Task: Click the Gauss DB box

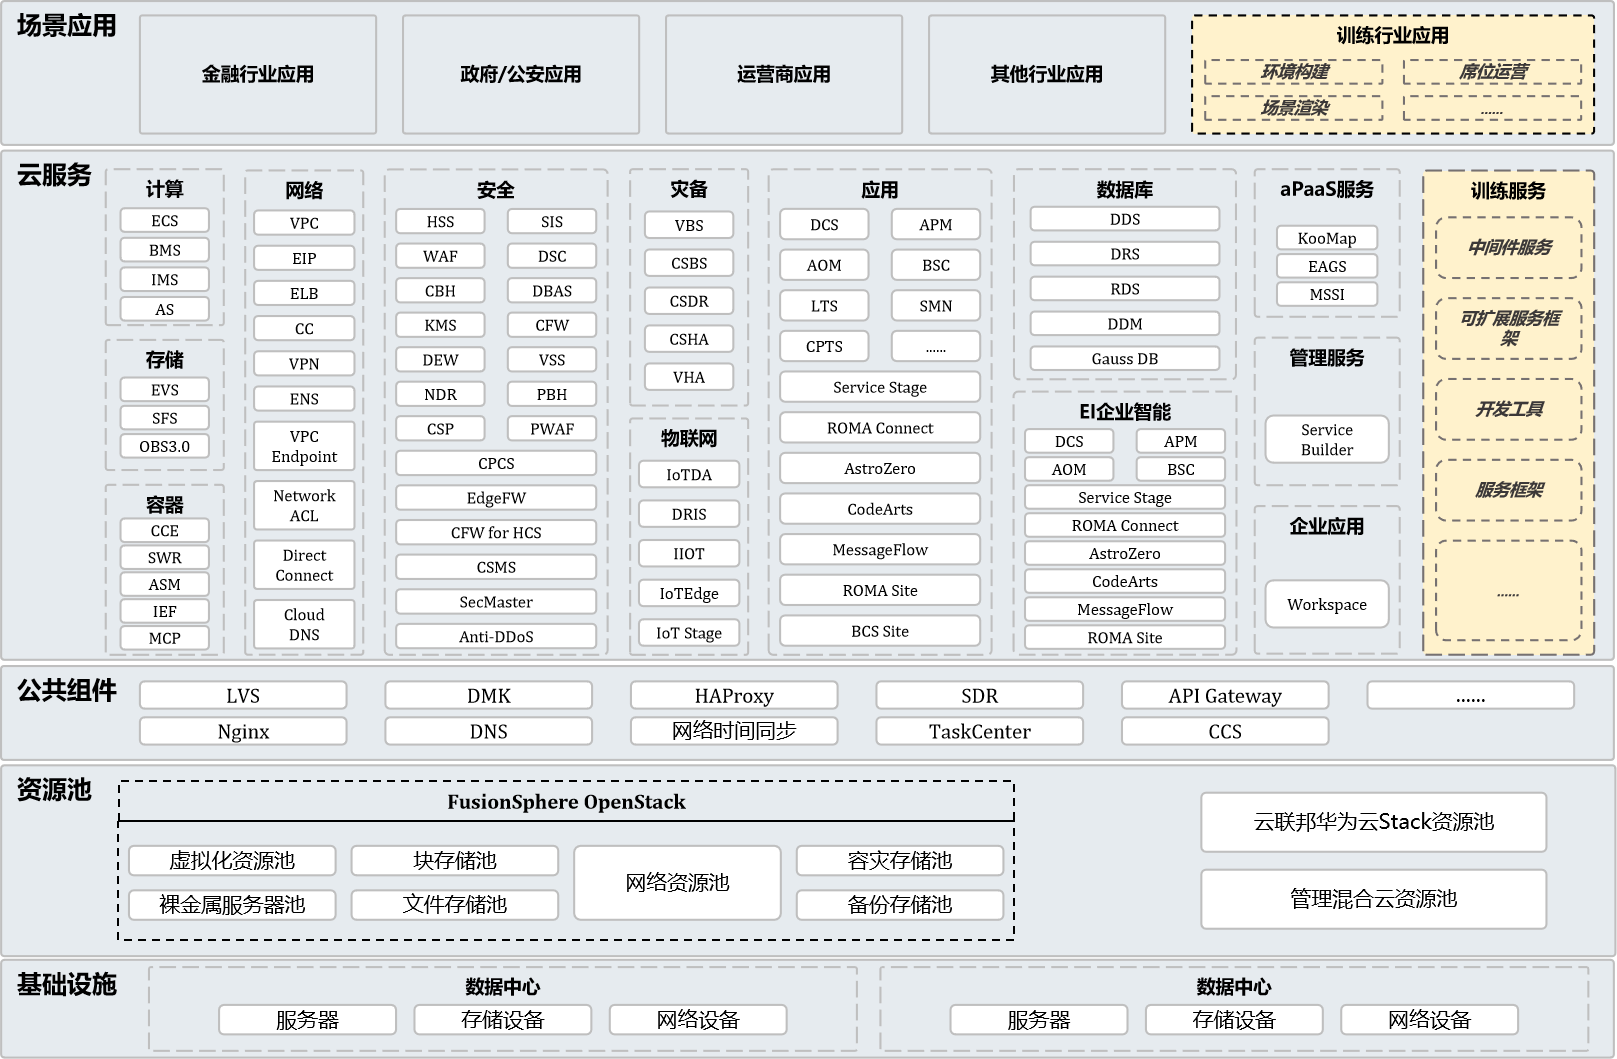Action: tap(1125, 359)
